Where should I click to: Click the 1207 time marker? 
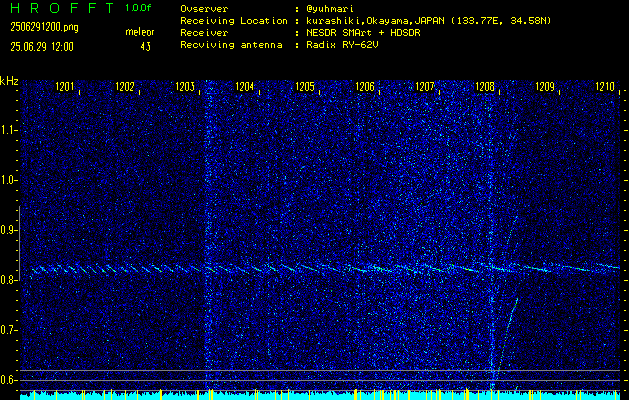click(425, 87)
